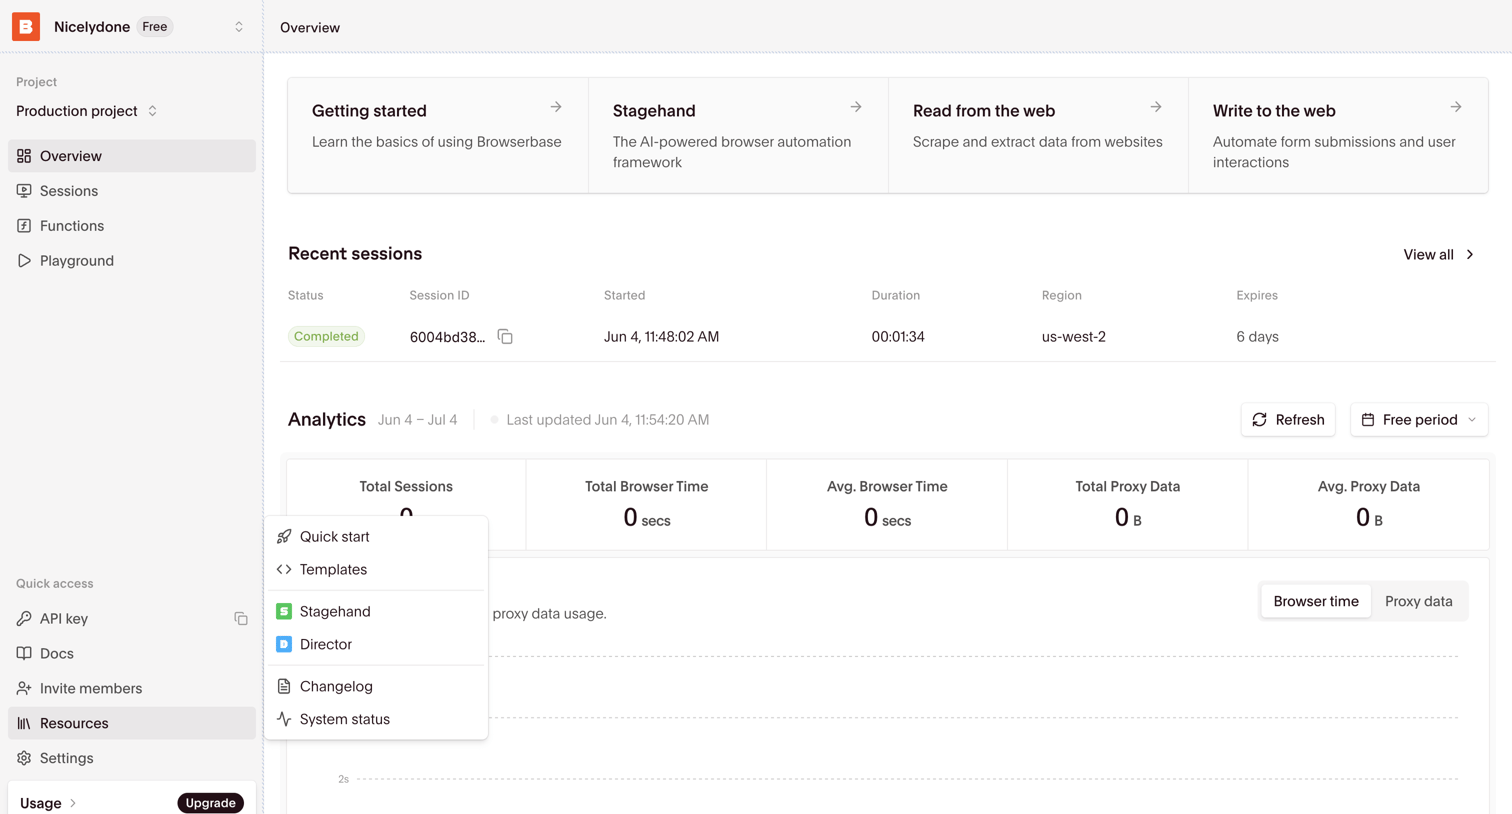The image size is (1512, 814).
Task: Select Changelog in the Resources menu
Action: tap(376, 687)
